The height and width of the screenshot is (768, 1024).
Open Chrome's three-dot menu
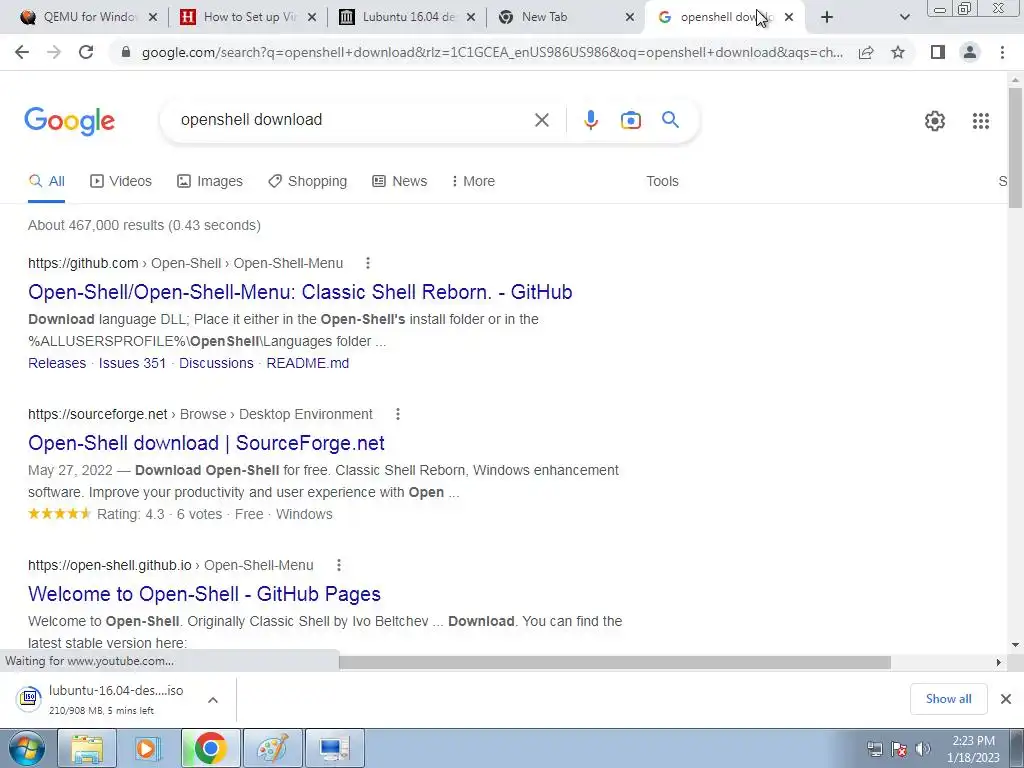point(1002,52)
